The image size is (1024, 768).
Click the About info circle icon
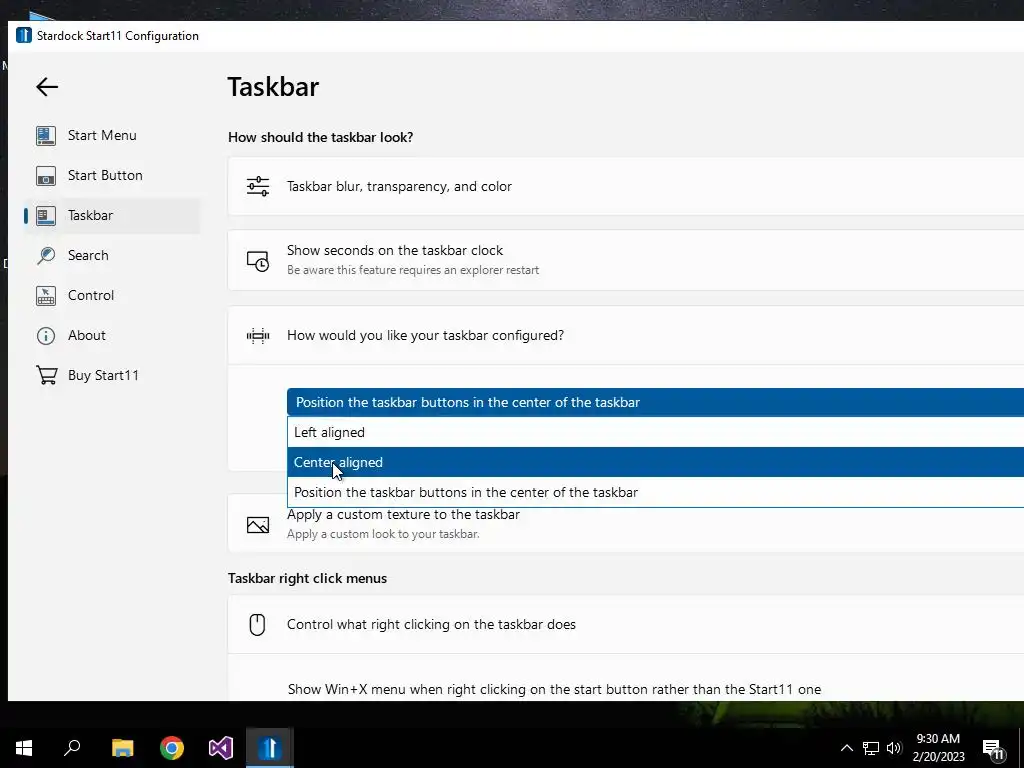point(46,336)
